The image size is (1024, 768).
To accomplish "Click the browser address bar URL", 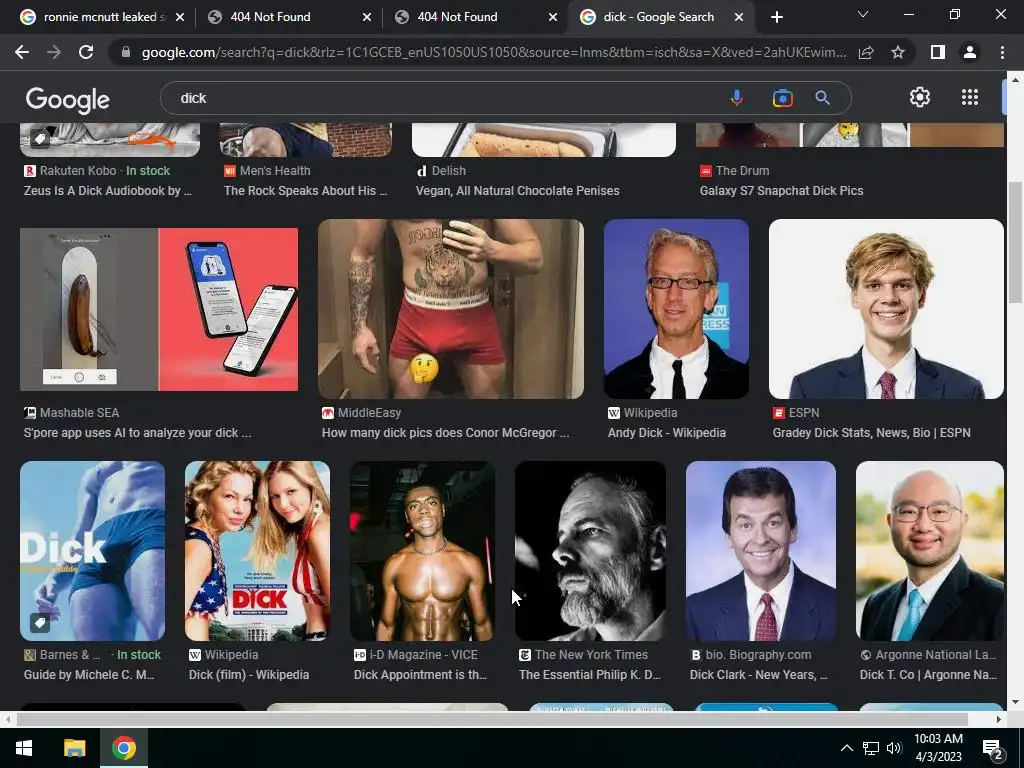I will [x=493, y=52].
